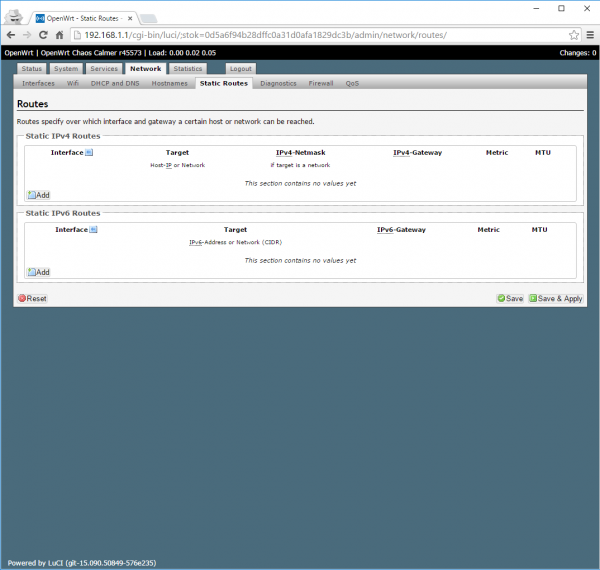Click the browser forward arrow
600x570 pixels.
click(29, 35)
